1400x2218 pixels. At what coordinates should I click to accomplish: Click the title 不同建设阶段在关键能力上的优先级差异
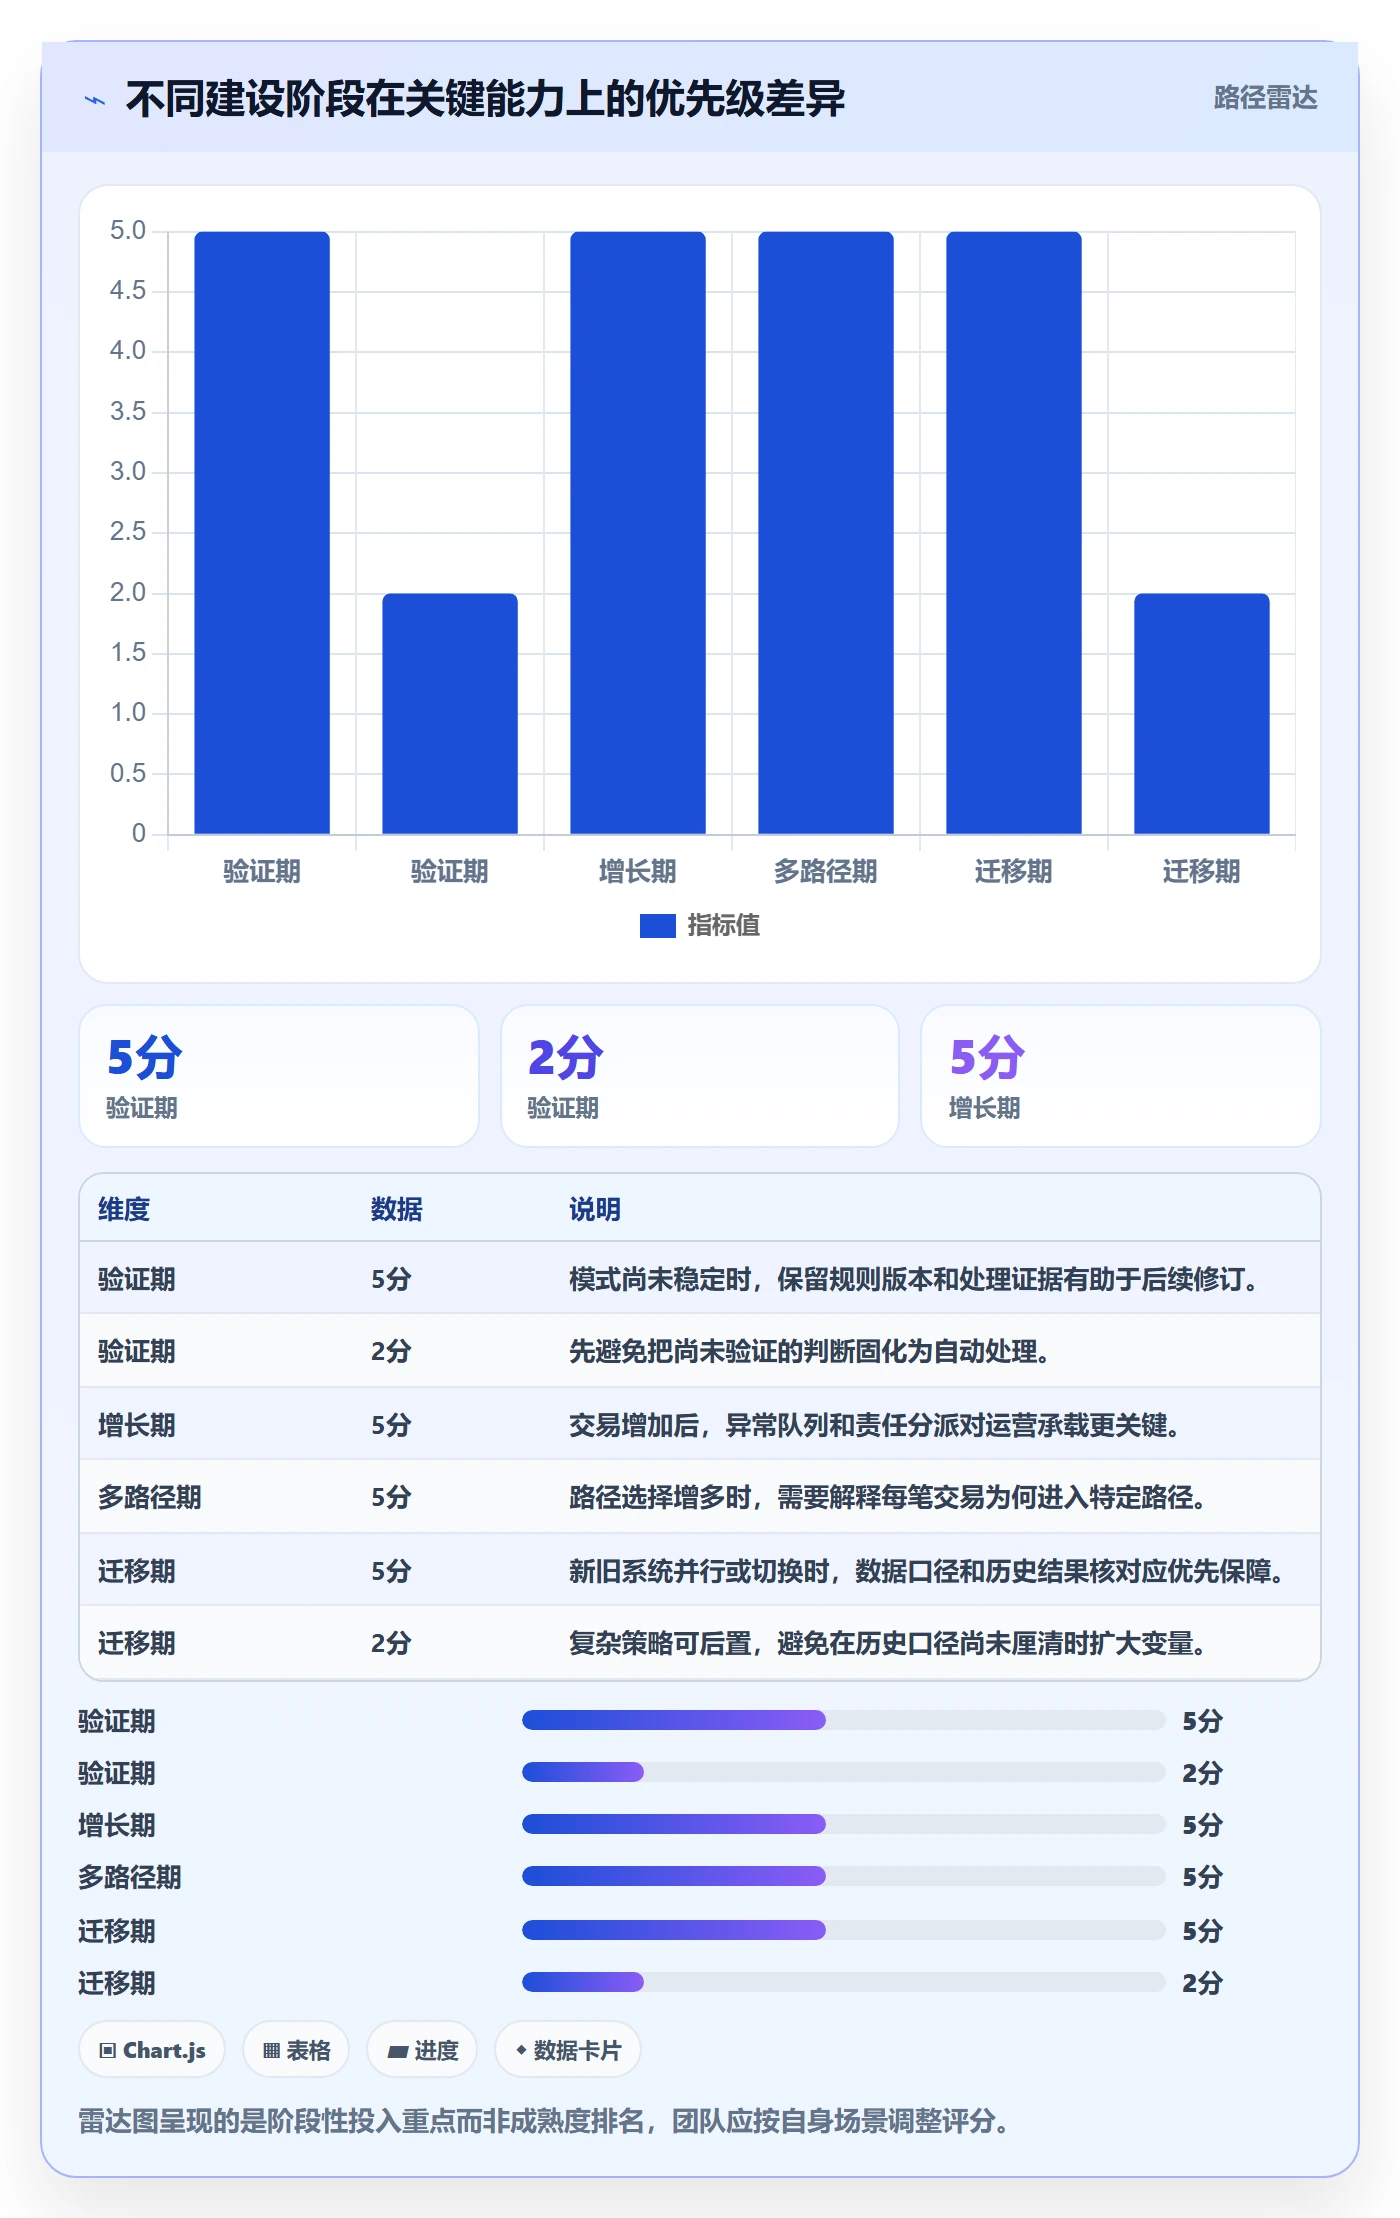[485, 99]
